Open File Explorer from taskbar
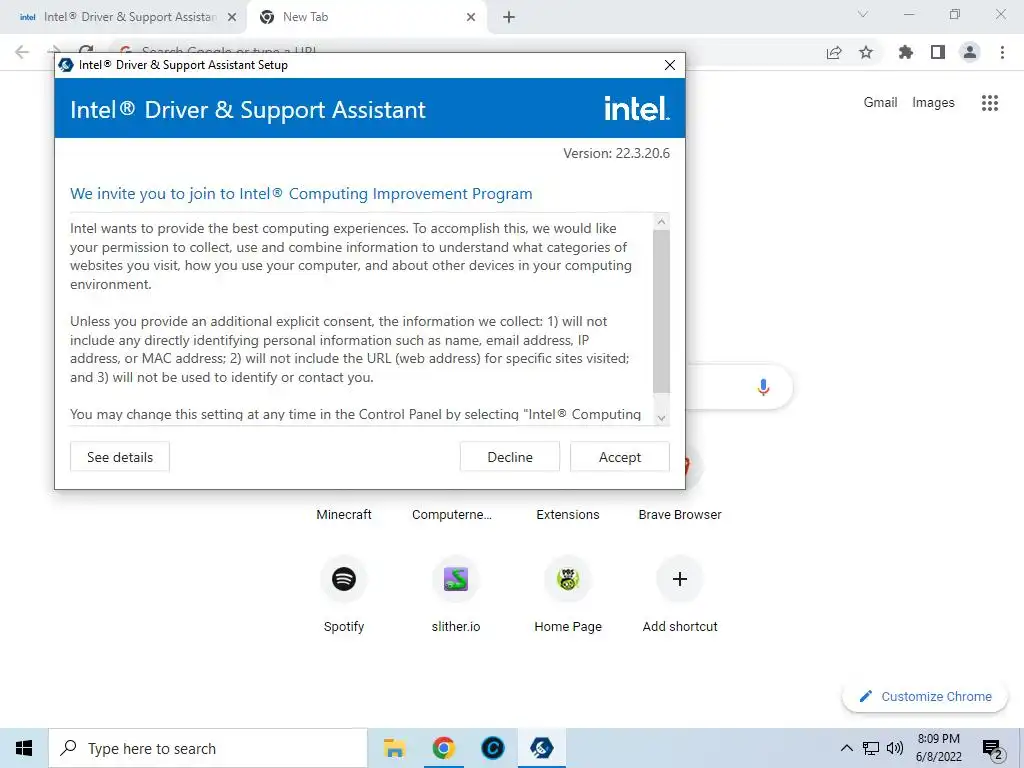 394,748
